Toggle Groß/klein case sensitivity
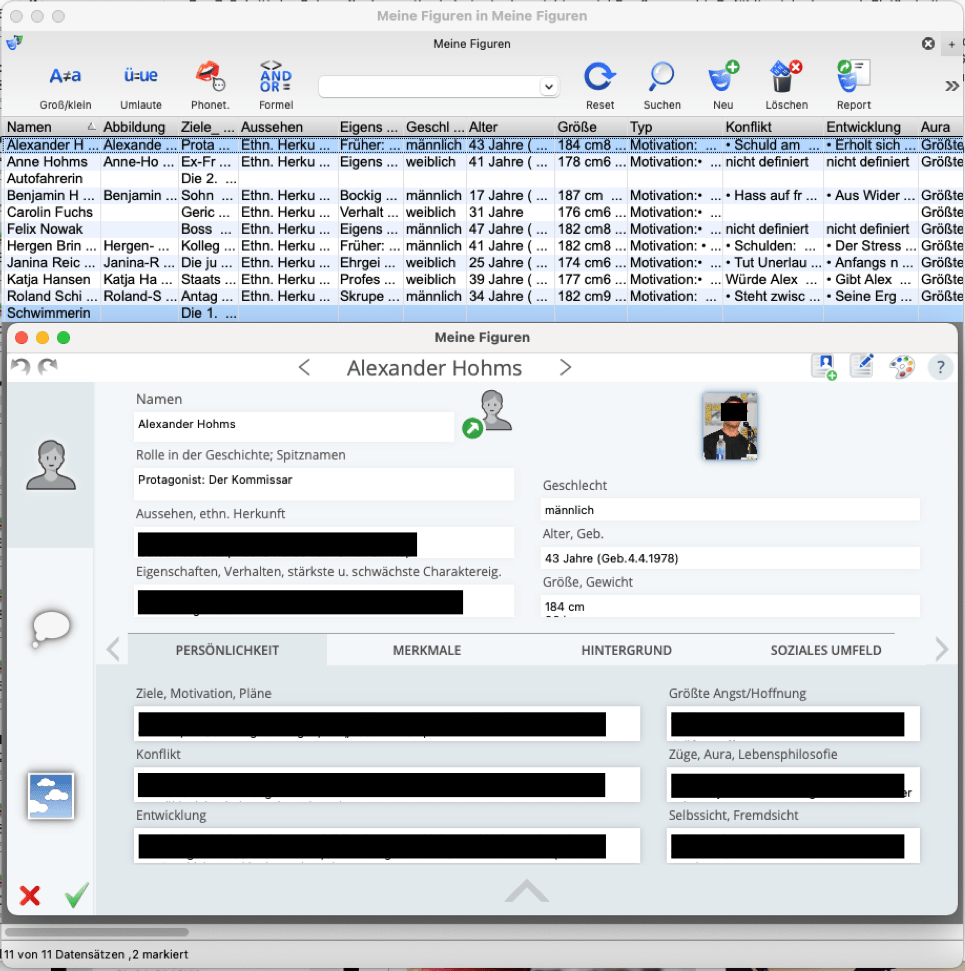The image size is (965, 971). point(65,77)
